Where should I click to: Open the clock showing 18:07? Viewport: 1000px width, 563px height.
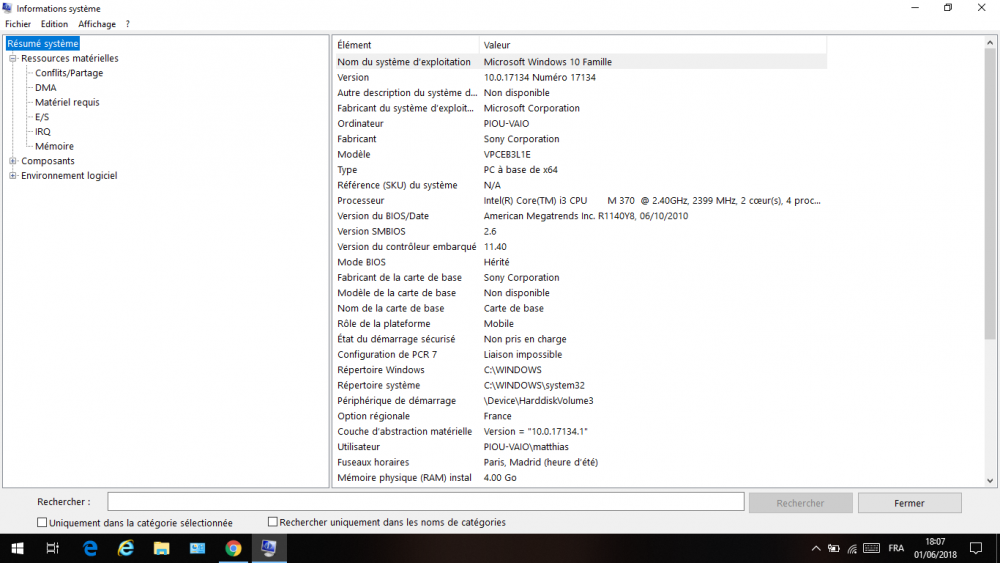(935, 548)
